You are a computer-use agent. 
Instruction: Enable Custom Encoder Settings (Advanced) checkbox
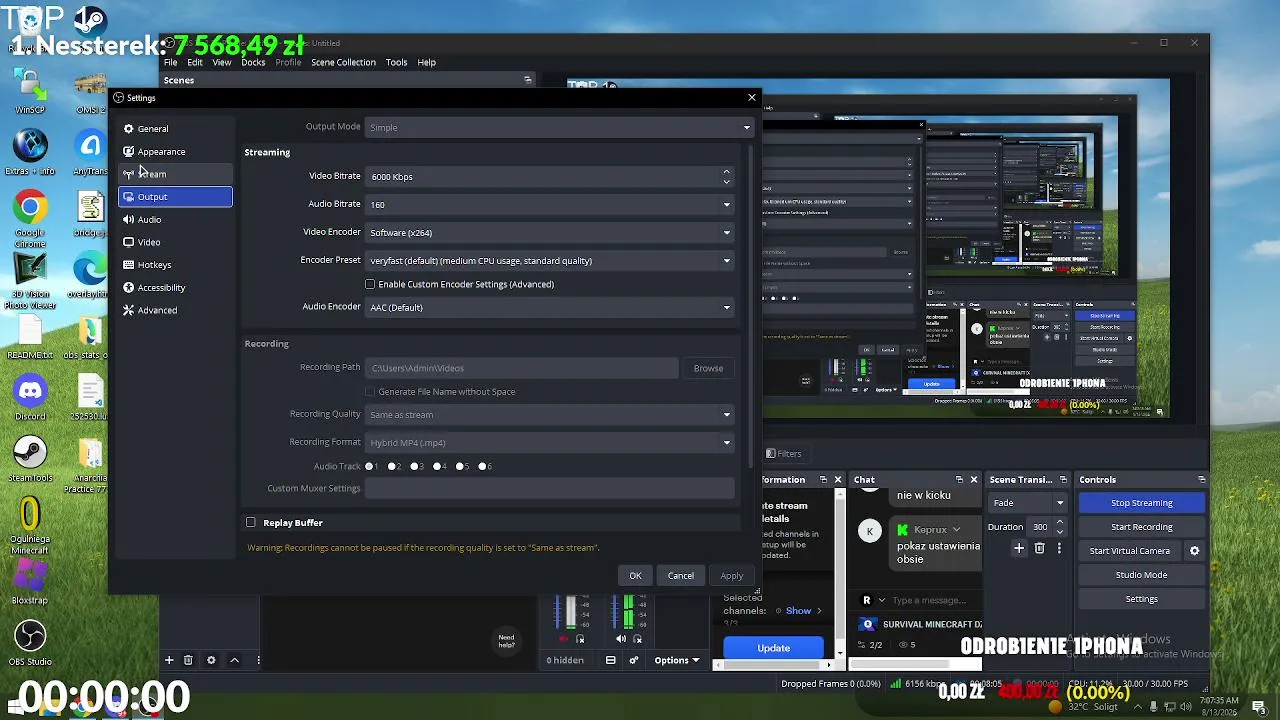(370, 284)
